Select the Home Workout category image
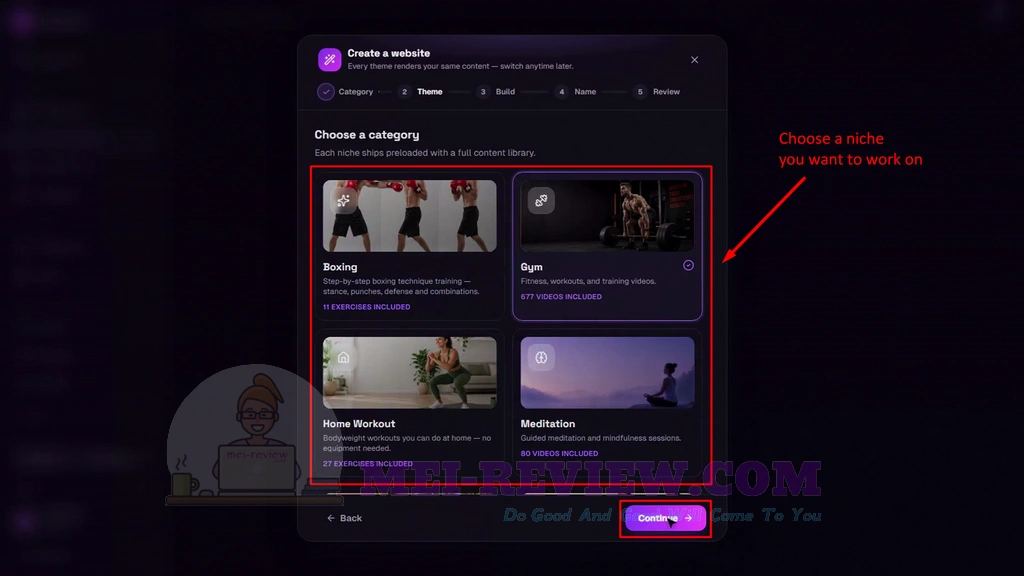This screenshot has height=576, width=1024. tap(409, 373)
